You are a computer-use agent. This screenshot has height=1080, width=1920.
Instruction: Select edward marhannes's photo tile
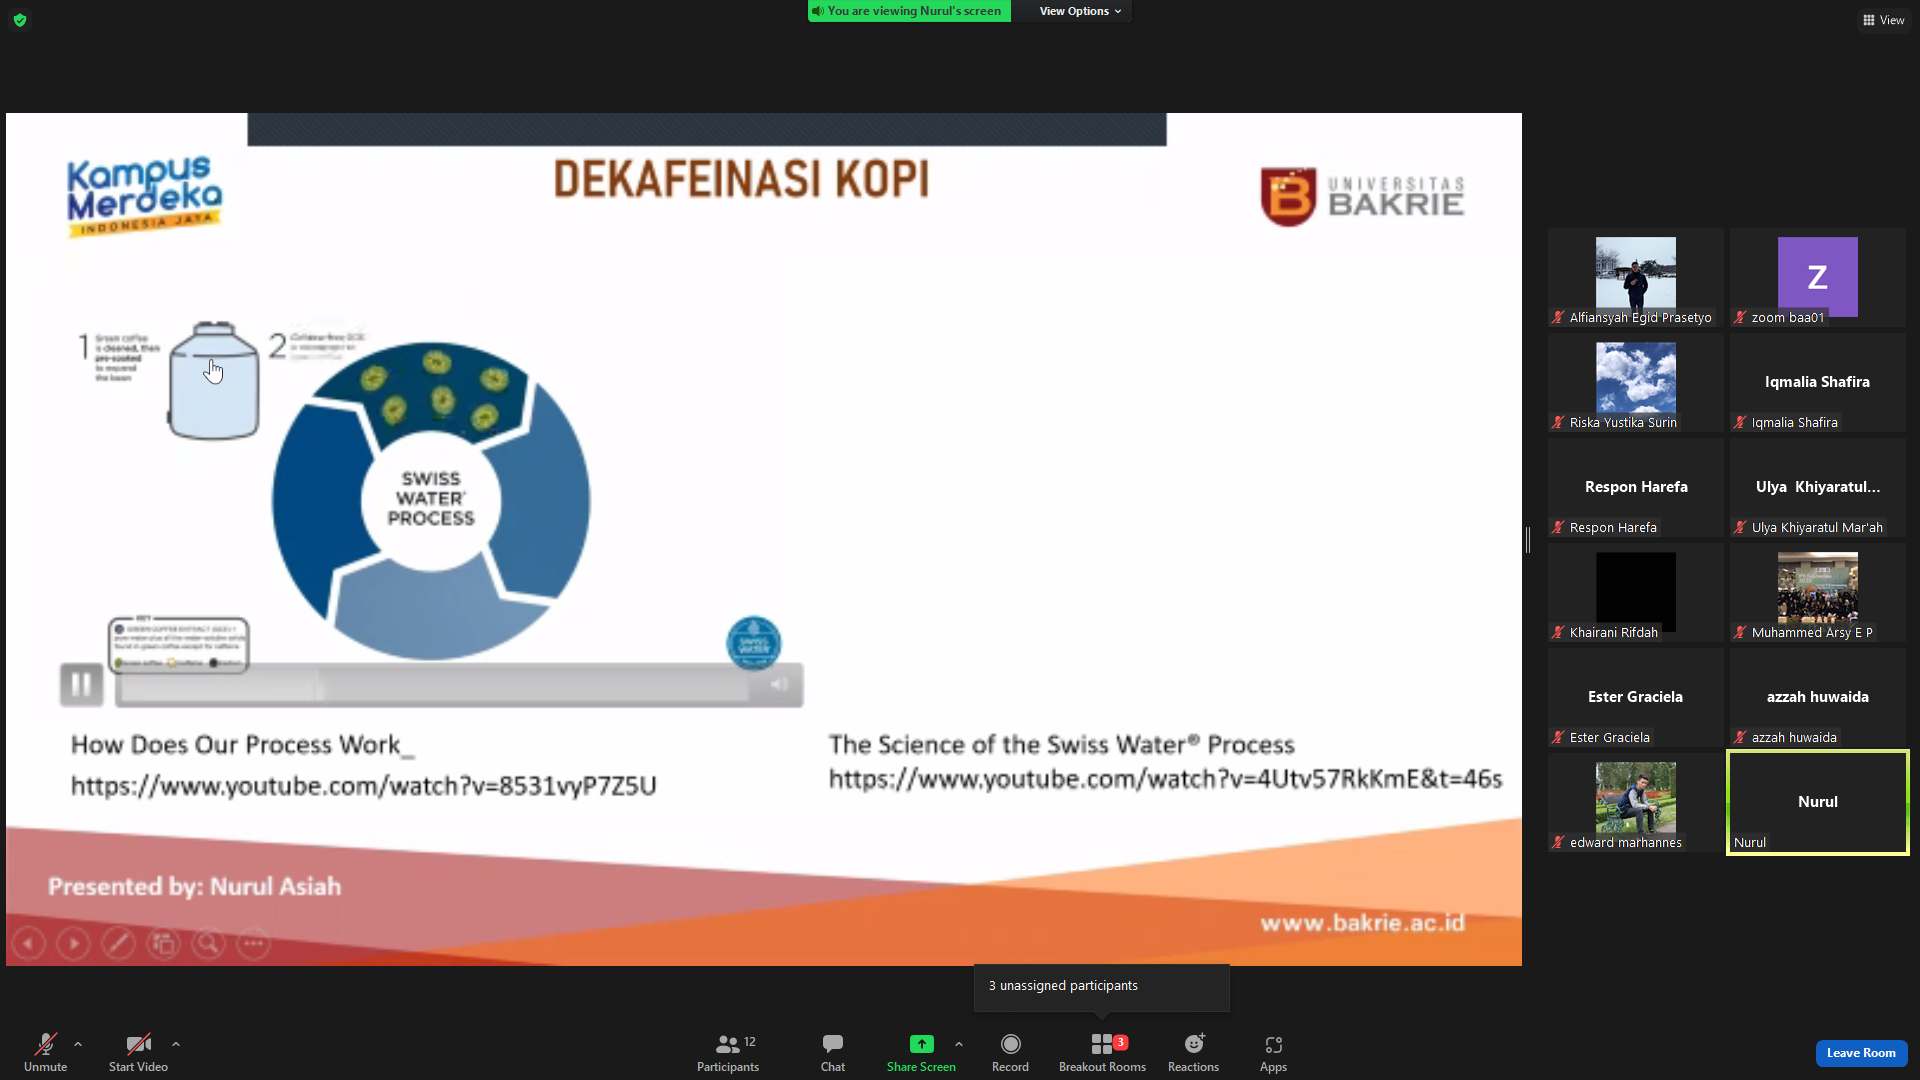pyautogui.click(x=1636, y=802)
